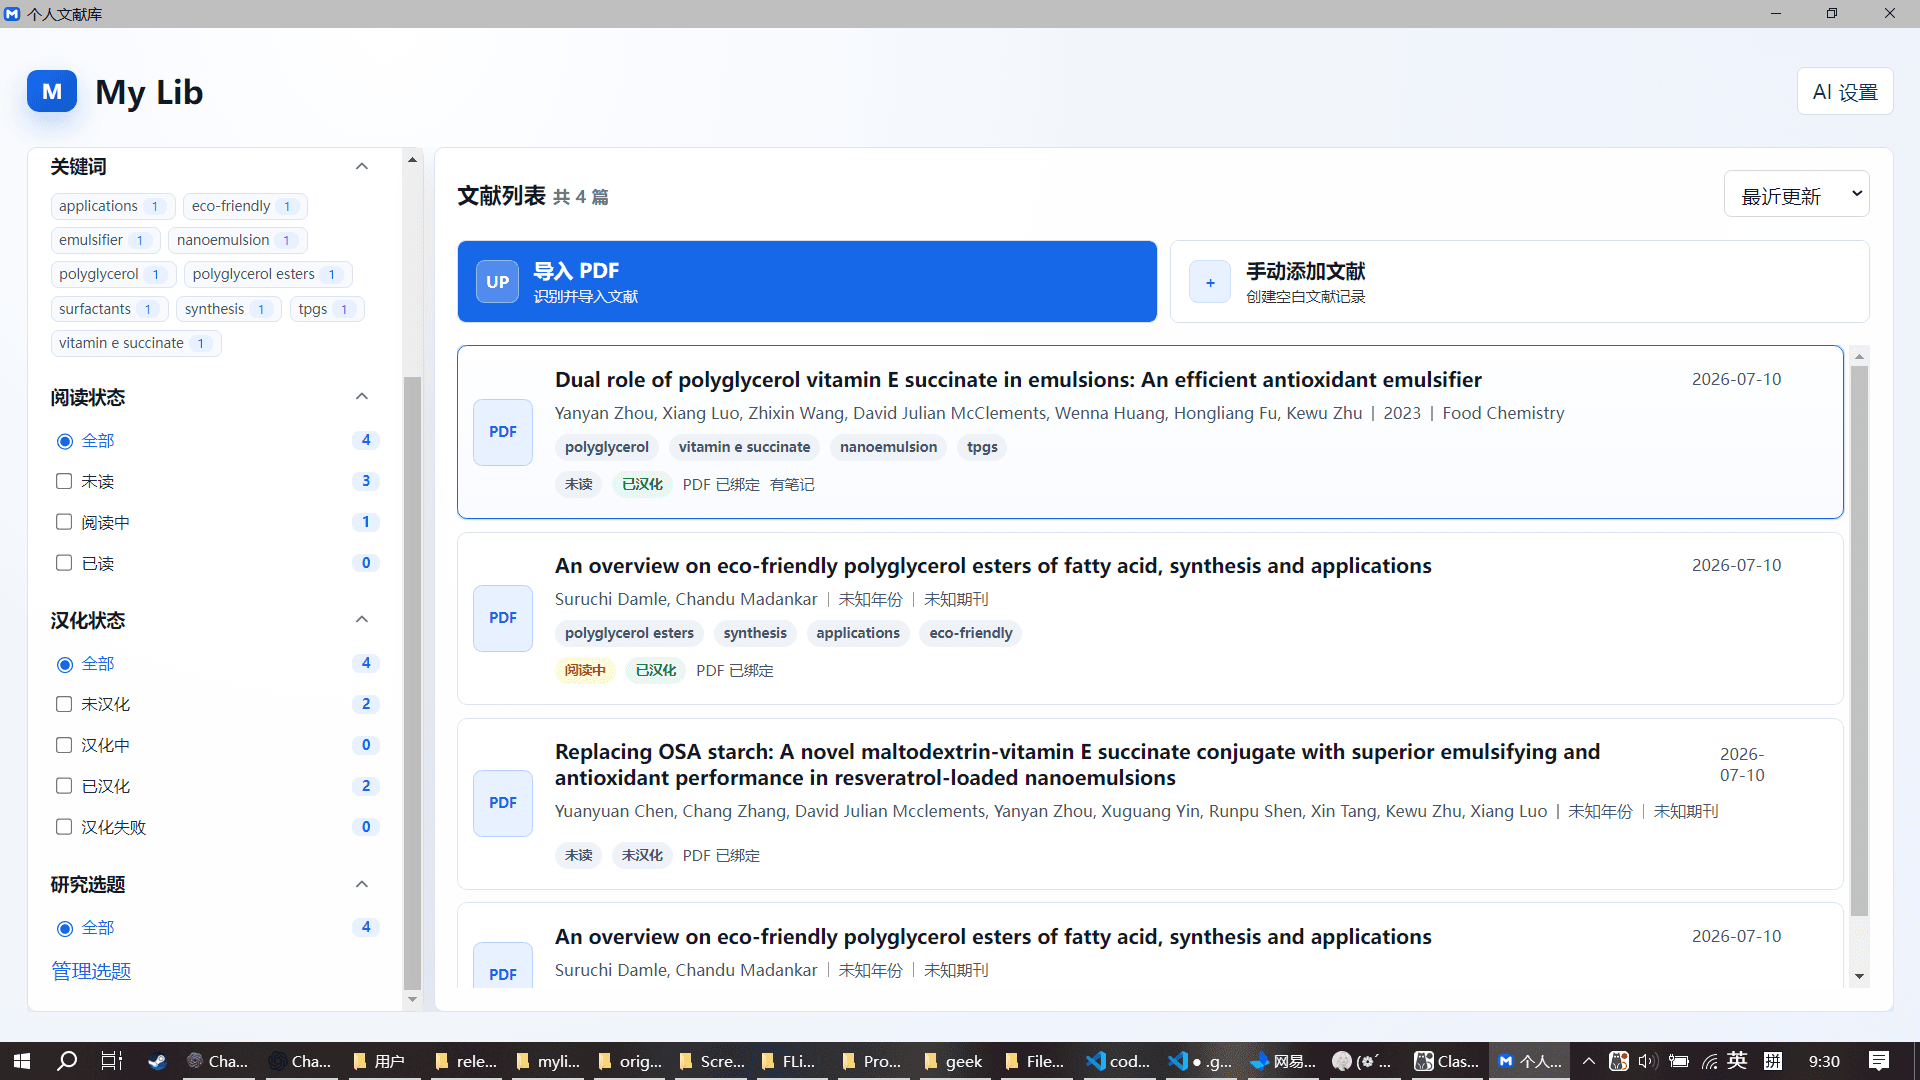Filter by sidebar keyword vitamin e succinate
Viewport: 1920px width, 1080px height.
pyautogui.click(x=136, y=343)
